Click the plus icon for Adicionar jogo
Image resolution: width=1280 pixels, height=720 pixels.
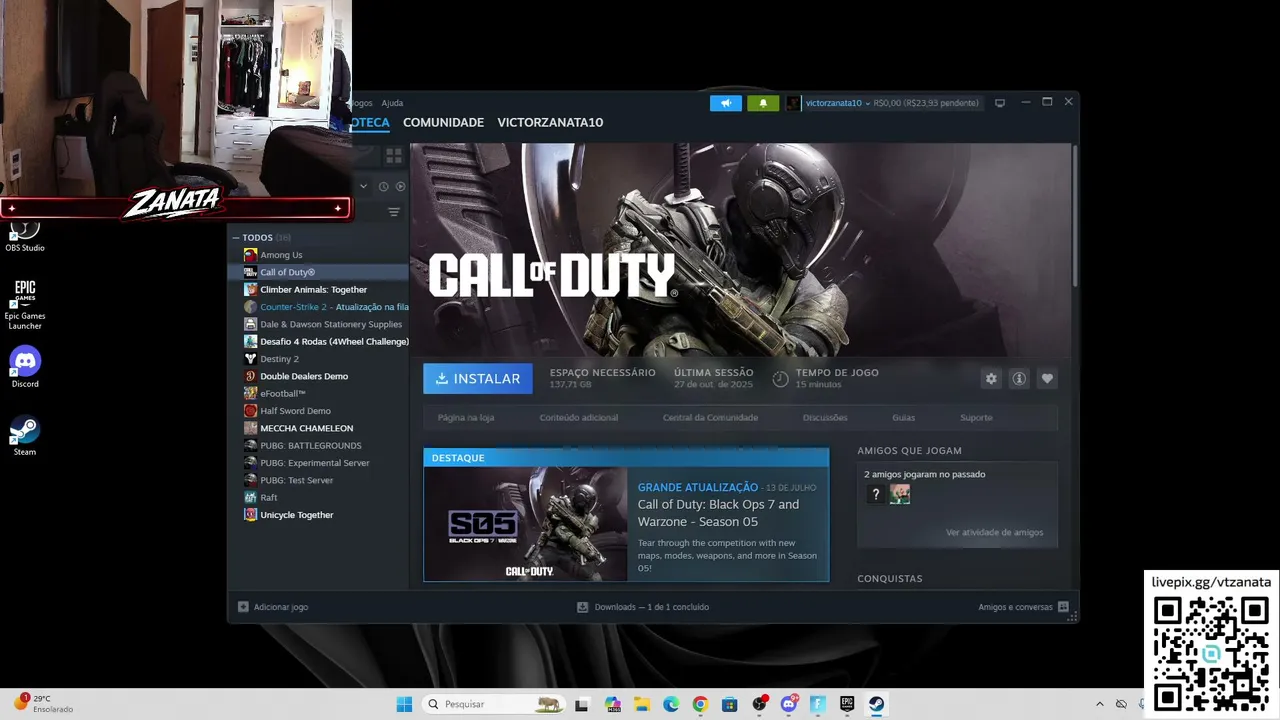[243, 607]
